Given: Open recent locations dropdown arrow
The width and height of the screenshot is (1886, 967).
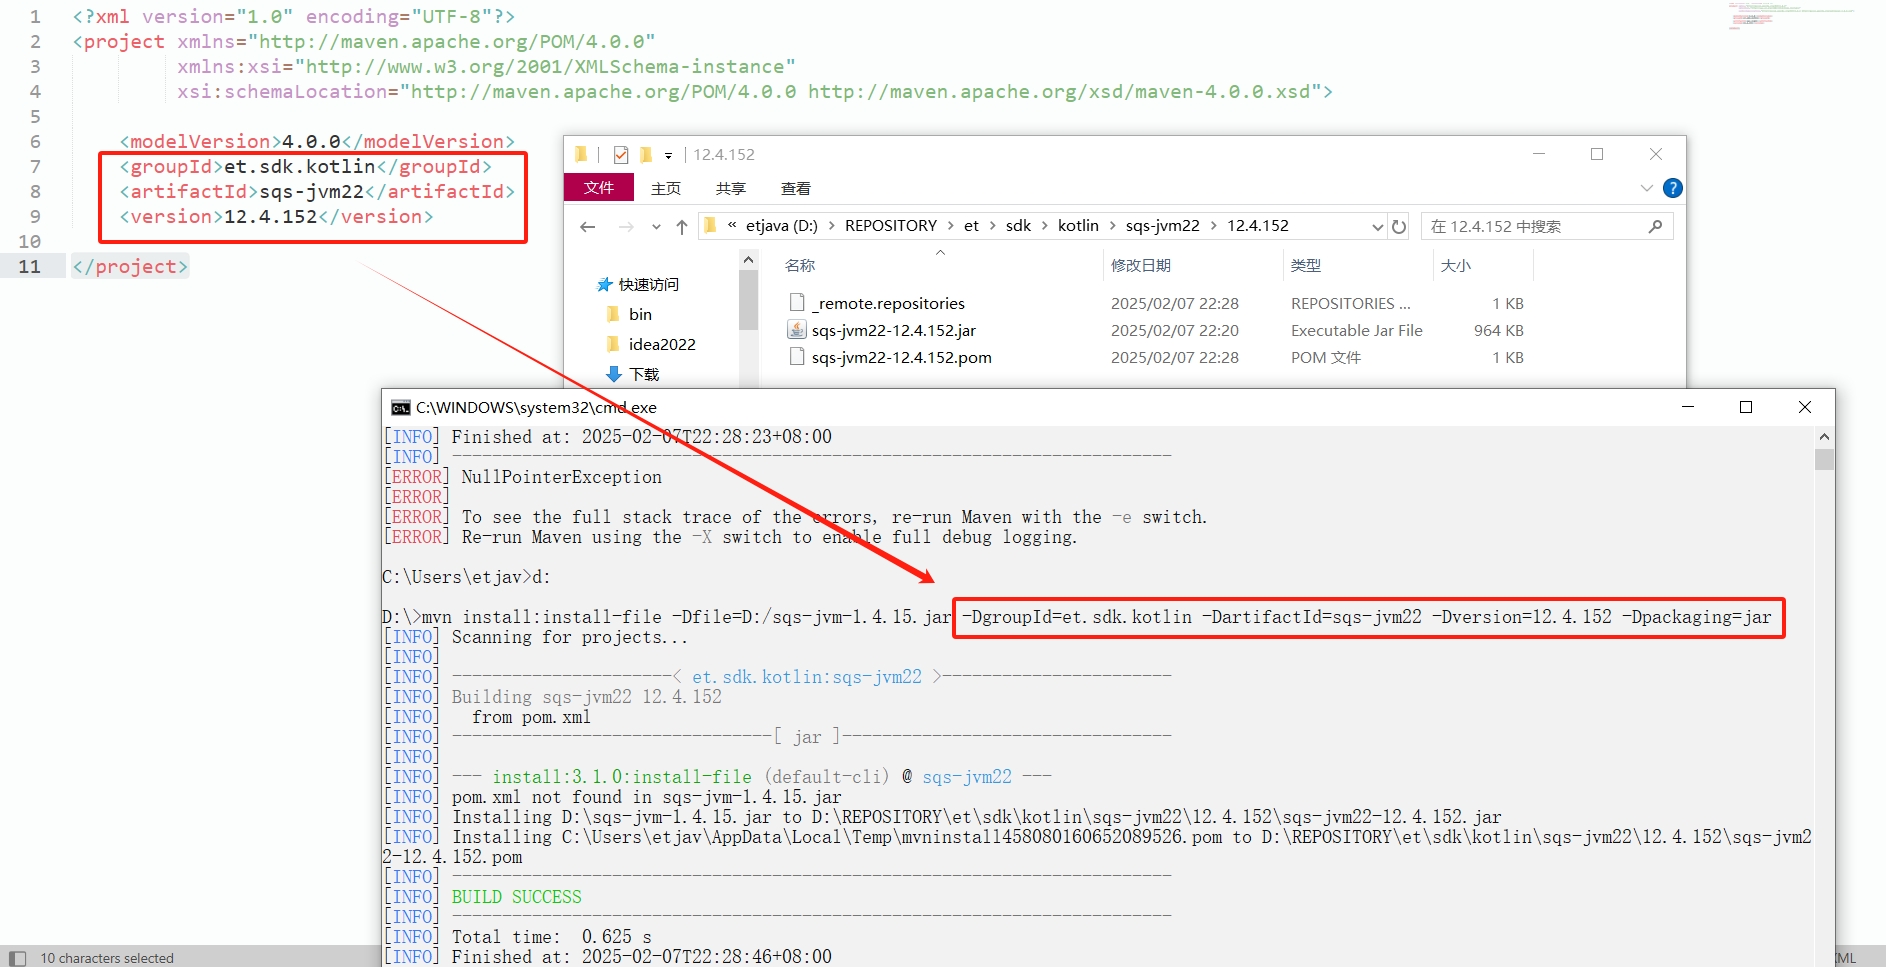Looking at the screenshot, I should (656, 227).
